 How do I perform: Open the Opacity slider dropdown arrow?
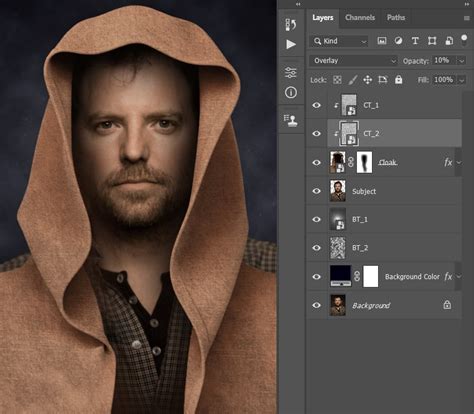462,61
